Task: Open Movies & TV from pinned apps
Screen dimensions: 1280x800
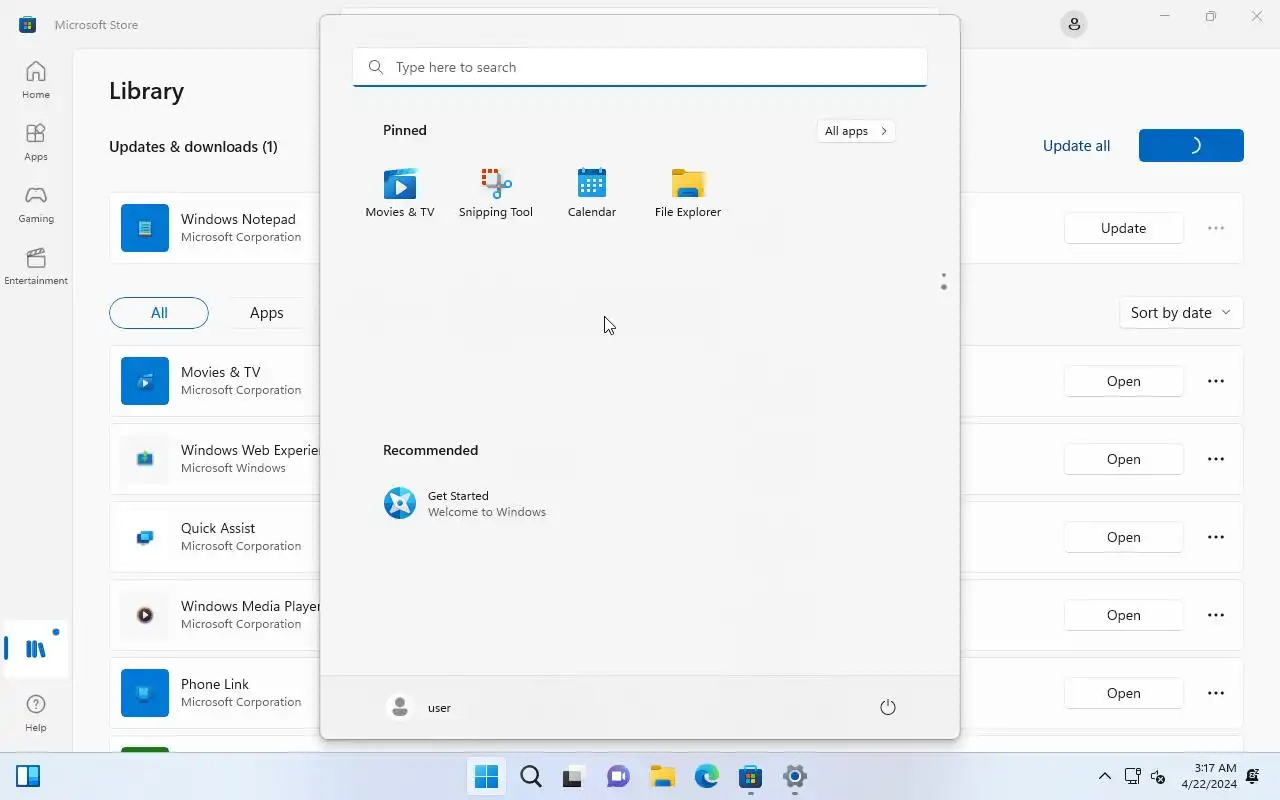Action: [400, 192]
